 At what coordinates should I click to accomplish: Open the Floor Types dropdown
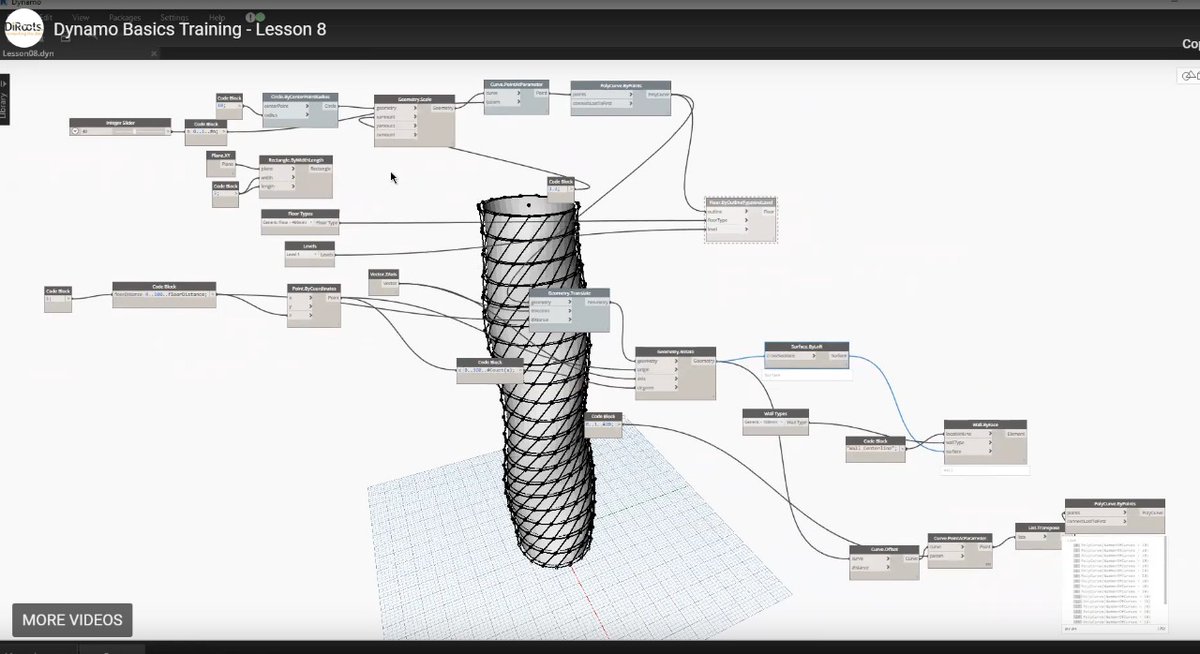pos(287,225)
